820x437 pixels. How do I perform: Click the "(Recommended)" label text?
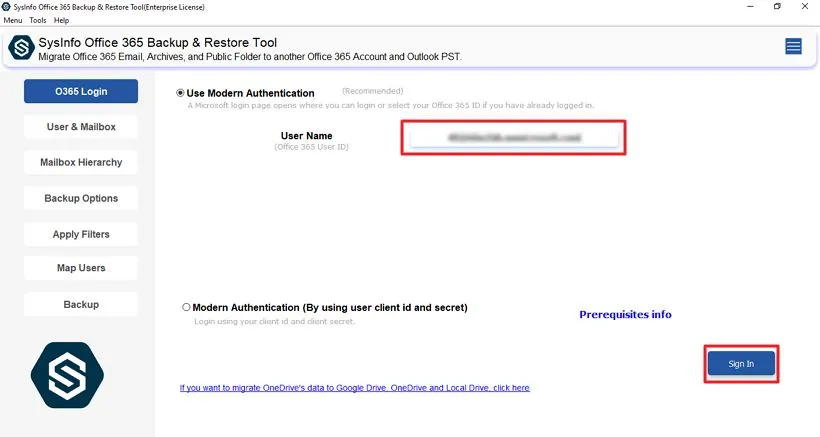pyautogui.click(x=372, y=91)
